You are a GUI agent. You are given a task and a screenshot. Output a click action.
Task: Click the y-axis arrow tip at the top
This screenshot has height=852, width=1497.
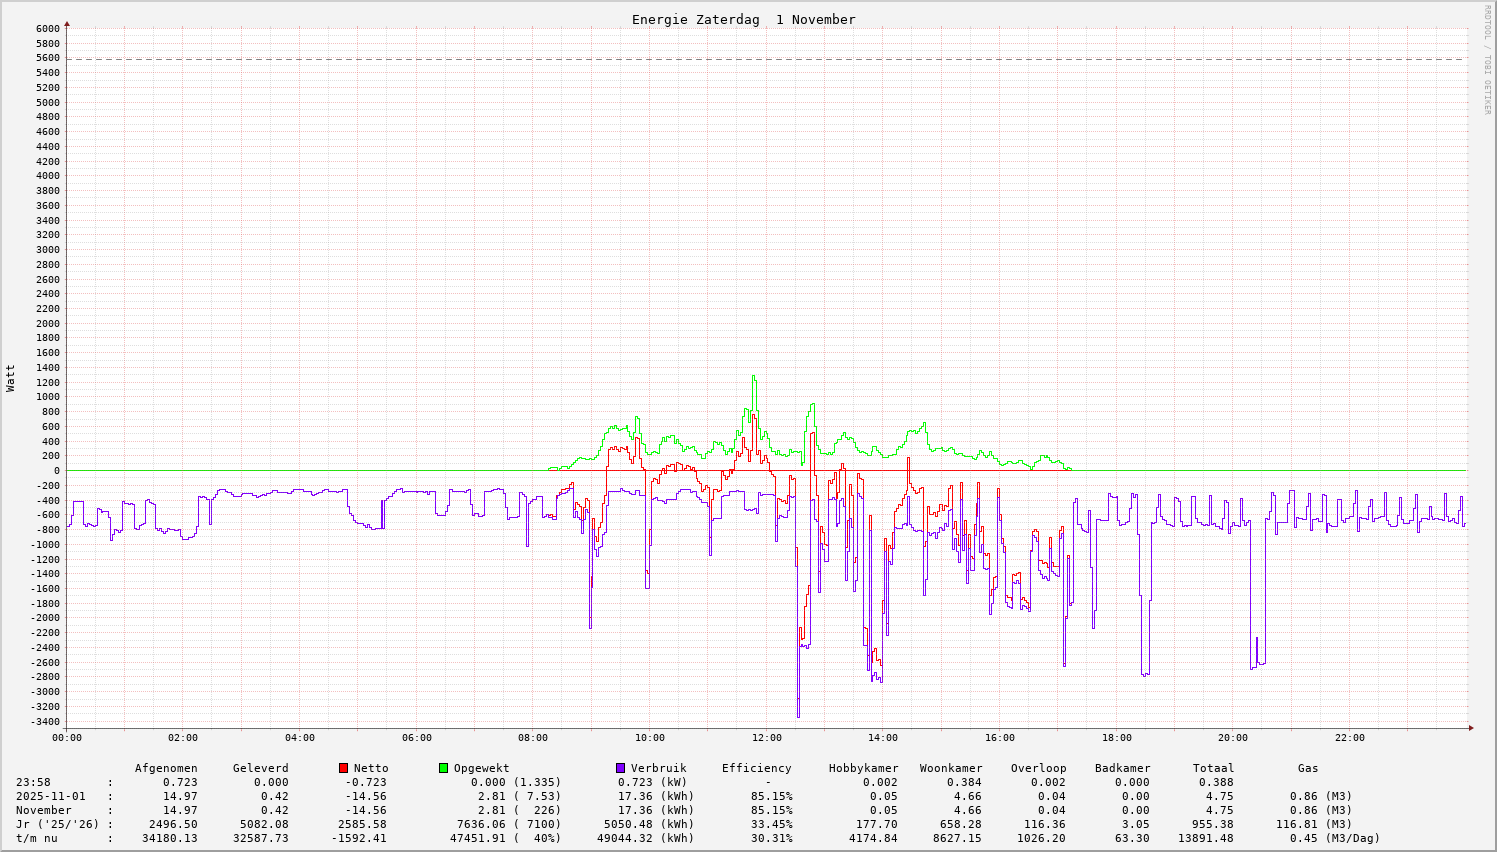pyautogui.click(x=67, y=22)
